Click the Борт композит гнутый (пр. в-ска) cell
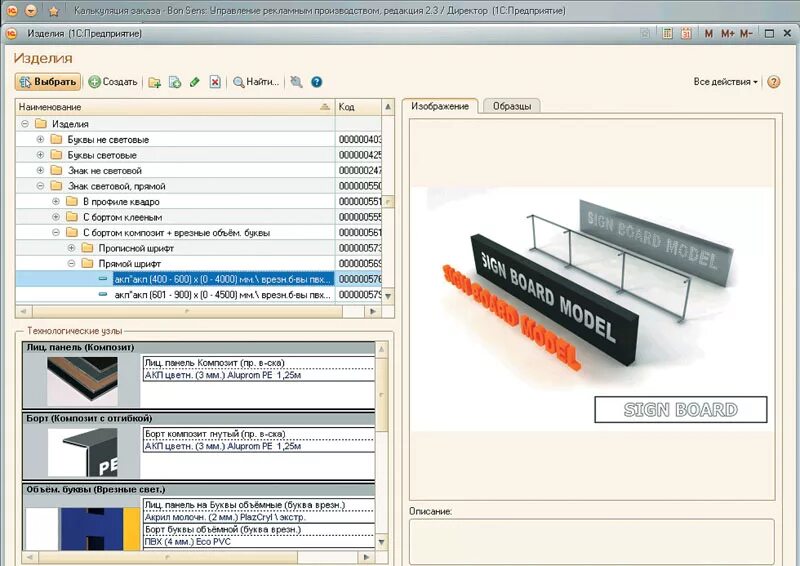Image resolution: width=800 pixels, height=566 pixels. pyautogui.click(x=259, y=434)
